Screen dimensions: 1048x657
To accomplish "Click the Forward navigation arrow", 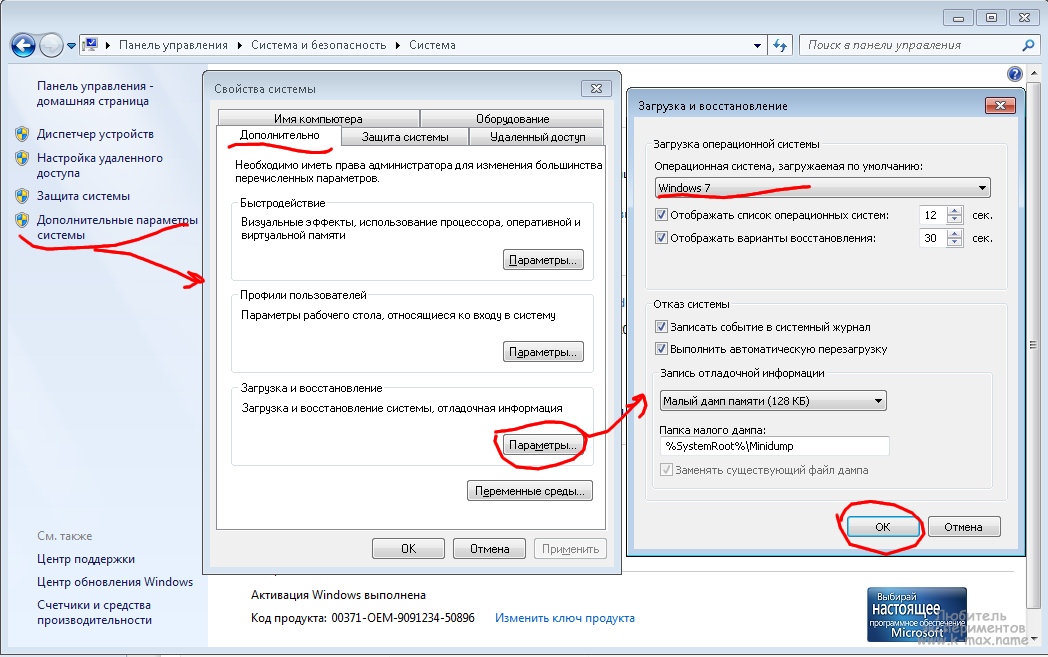I will tap(51, 45).
